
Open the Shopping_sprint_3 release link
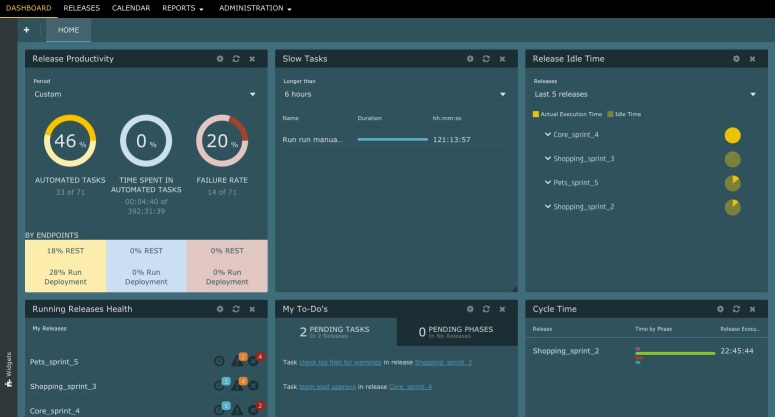pos(443,361)
